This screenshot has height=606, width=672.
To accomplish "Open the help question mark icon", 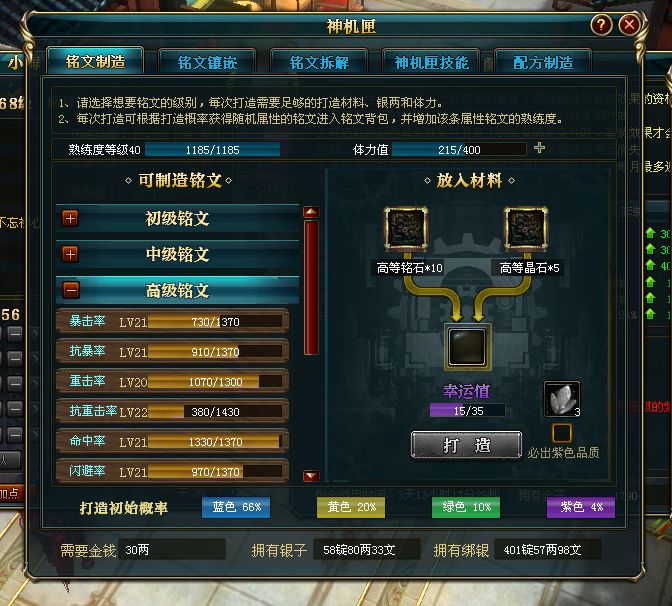I will click(601, 25).
